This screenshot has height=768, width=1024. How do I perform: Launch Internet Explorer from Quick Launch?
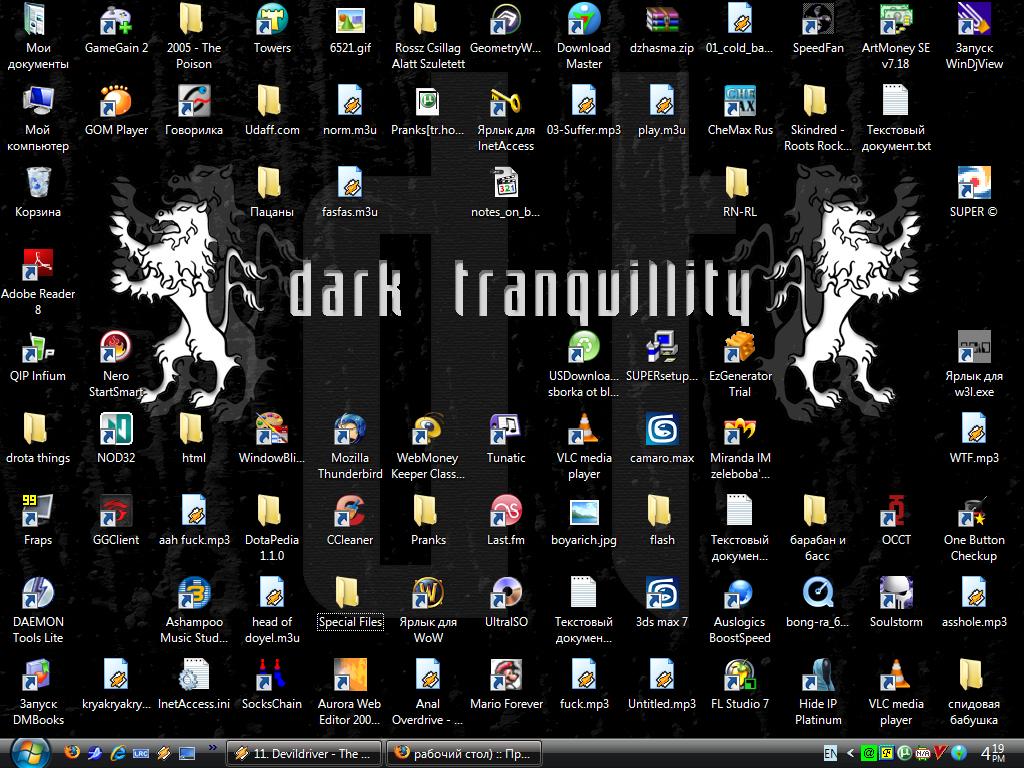[x=118, y=753]
